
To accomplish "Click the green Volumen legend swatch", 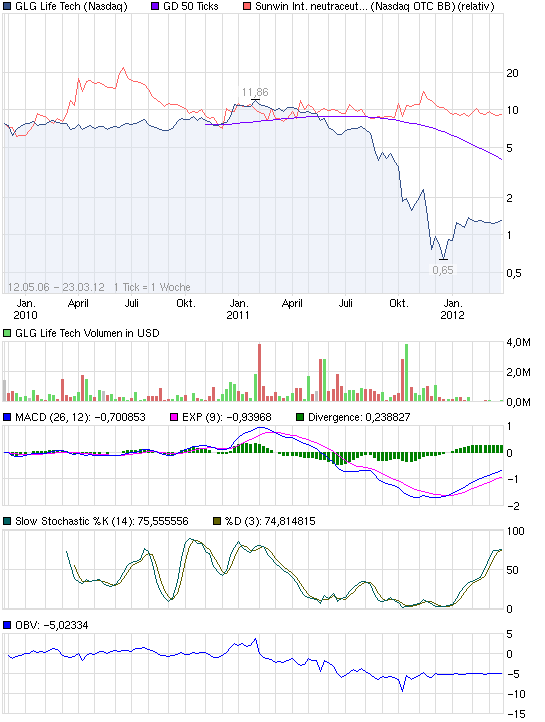I will click(x=7, y=333).
